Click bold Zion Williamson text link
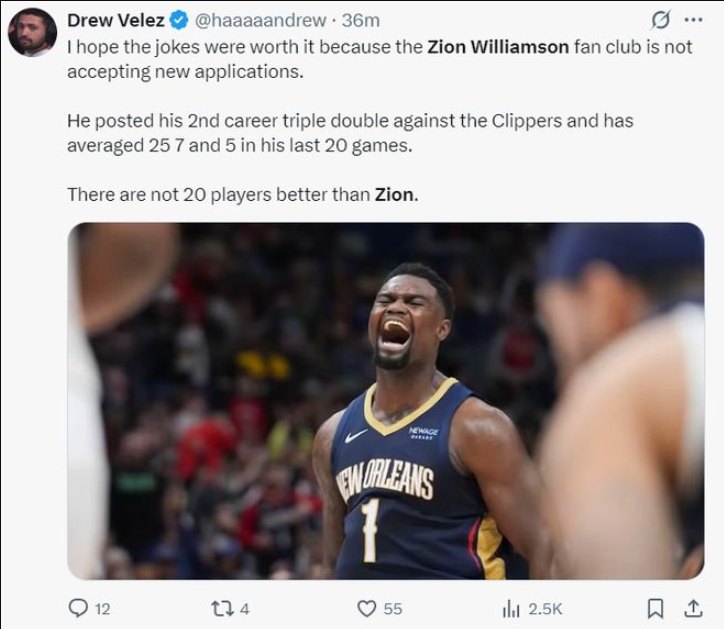Image resolution: width=724 pixels, height=629 pixels. click(x=498, y=47)
